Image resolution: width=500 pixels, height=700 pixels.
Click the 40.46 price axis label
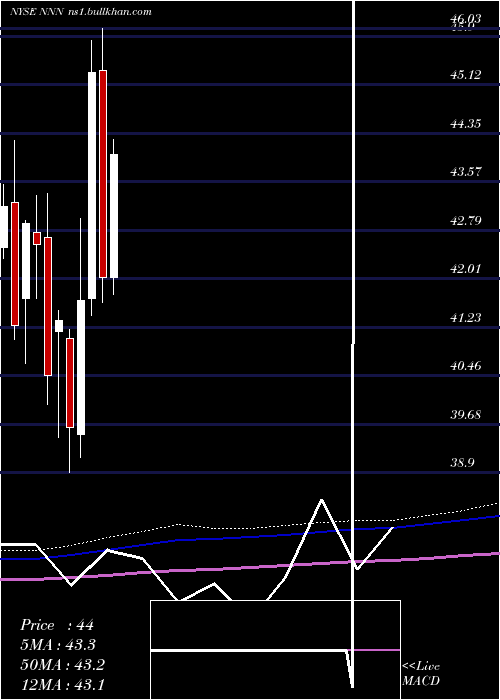(466, 366)
